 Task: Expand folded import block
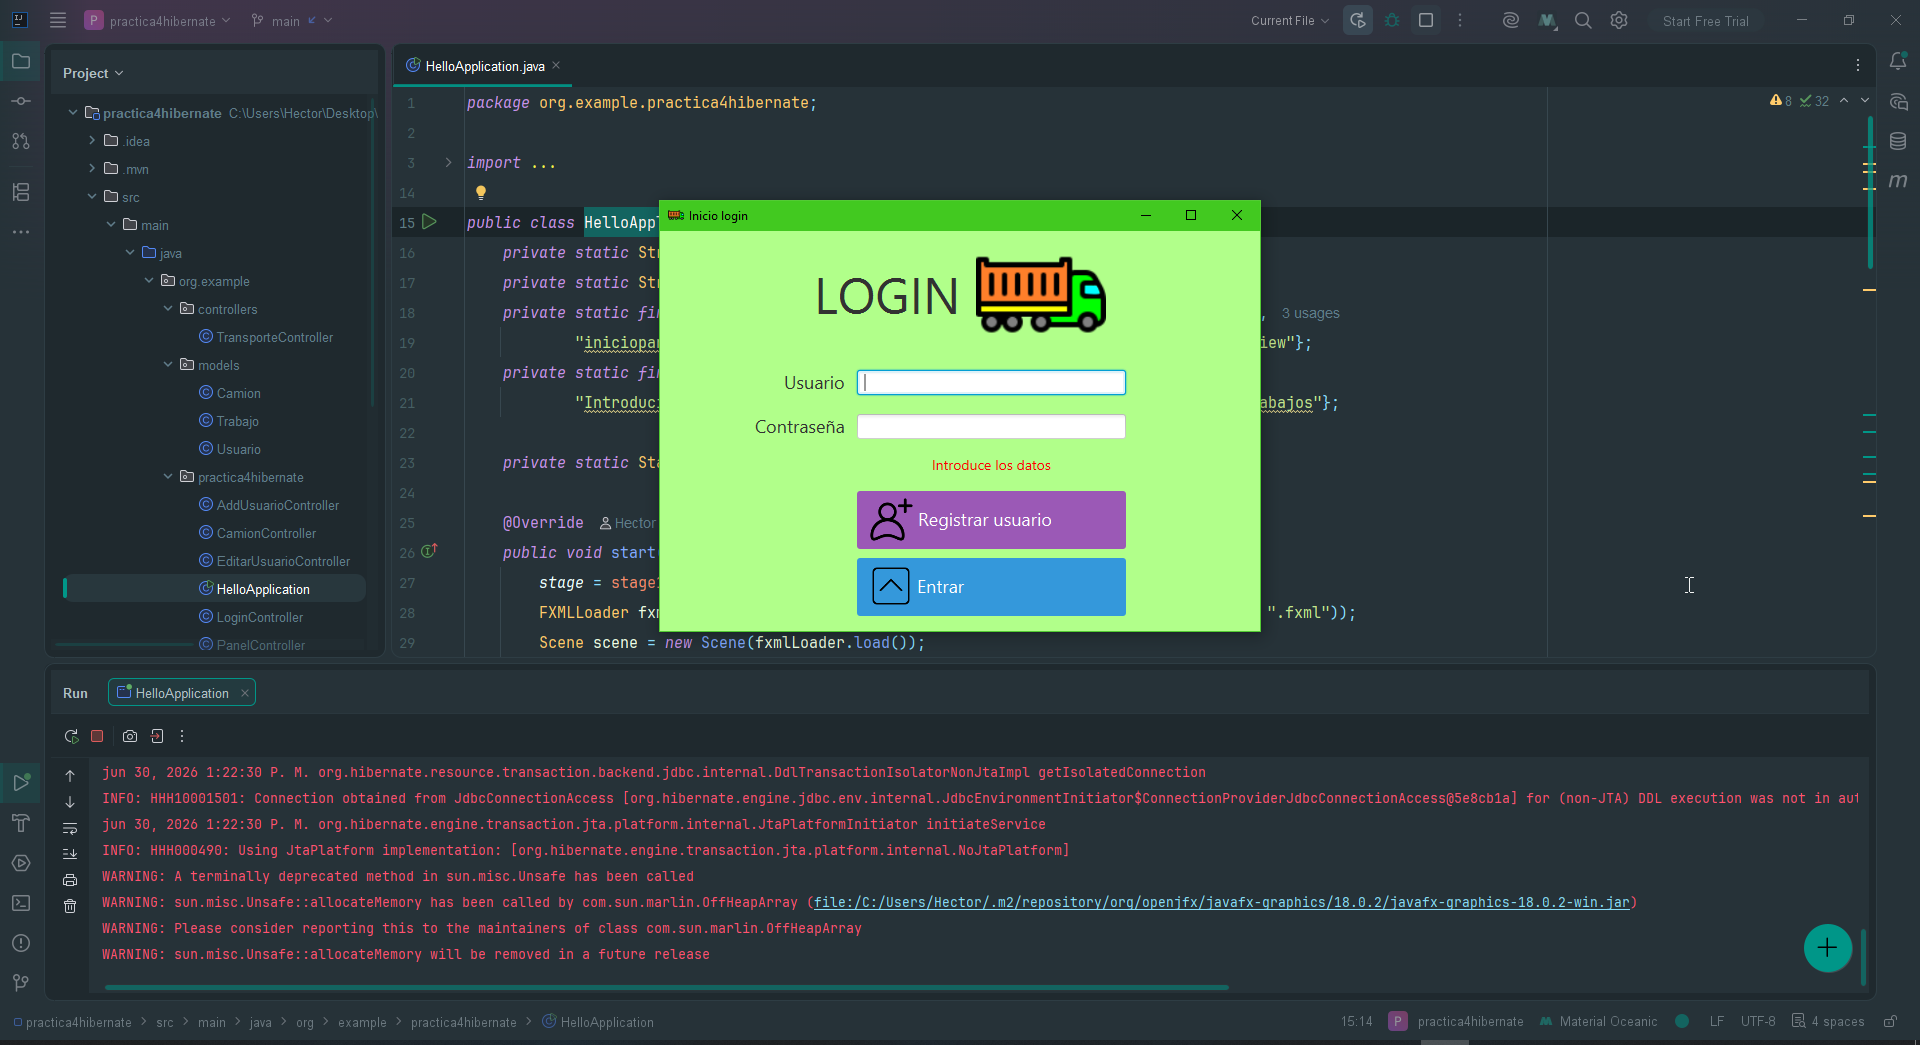(x=448, y=162)
